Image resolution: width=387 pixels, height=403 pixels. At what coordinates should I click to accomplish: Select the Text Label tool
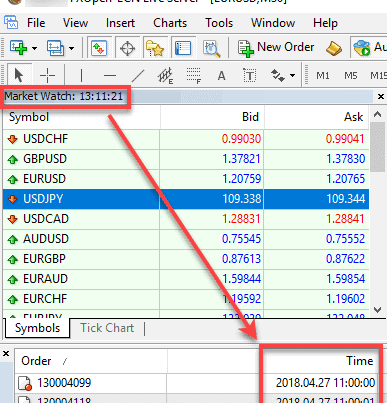(250, 75)
